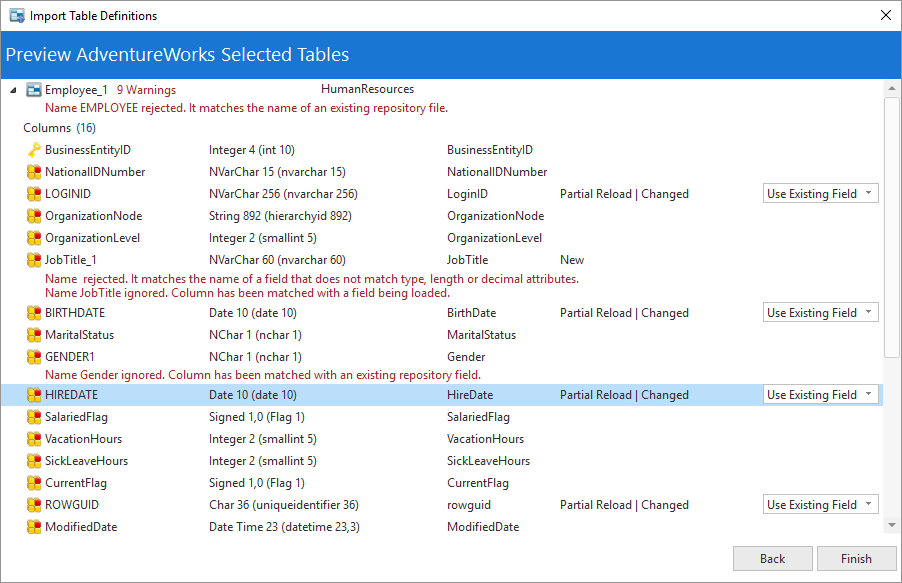Click the column icon beside OrganizationNode

(x=34, y=216)
